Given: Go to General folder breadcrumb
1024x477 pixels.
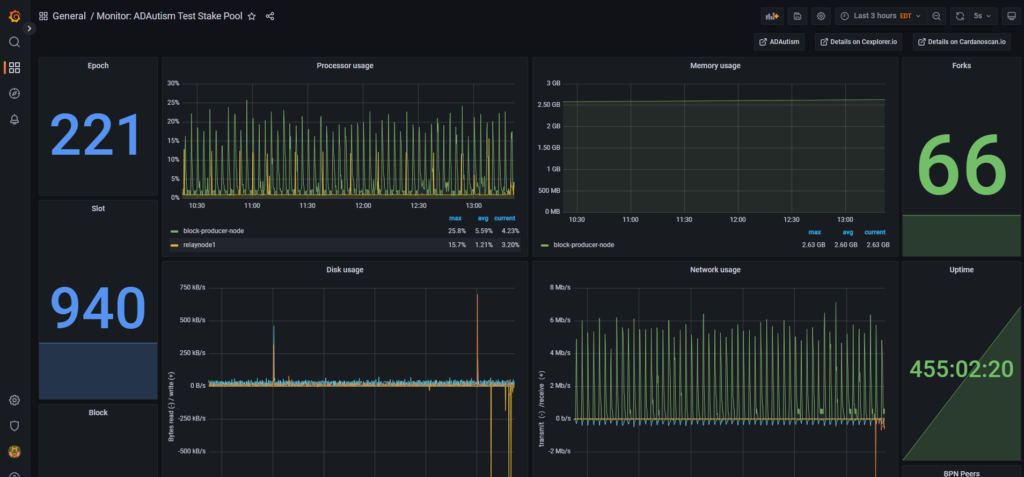Looking at the screenshot, I should coord(69,16).
